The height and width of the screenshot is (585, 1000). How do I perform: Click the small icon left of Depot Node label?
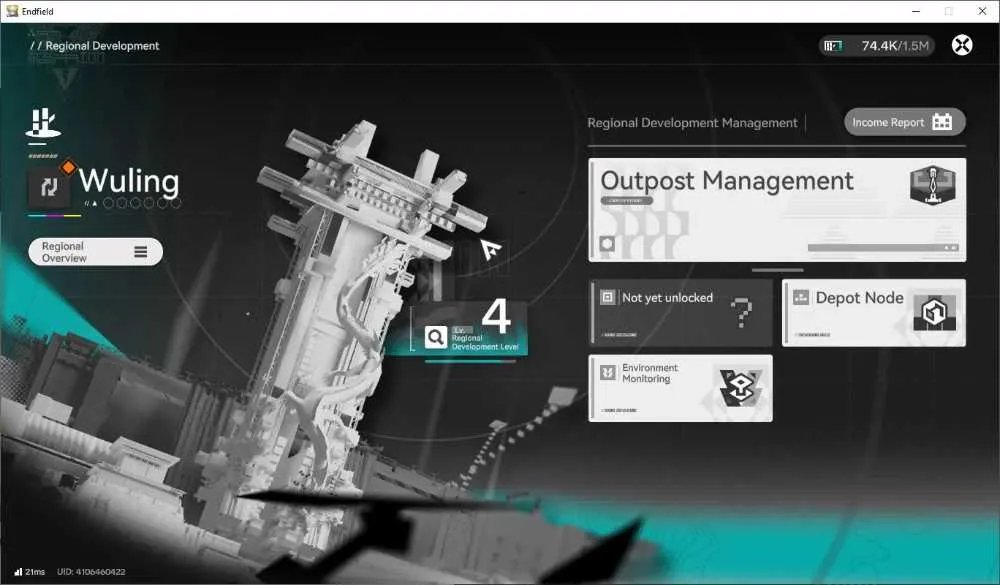coord(801,297)
